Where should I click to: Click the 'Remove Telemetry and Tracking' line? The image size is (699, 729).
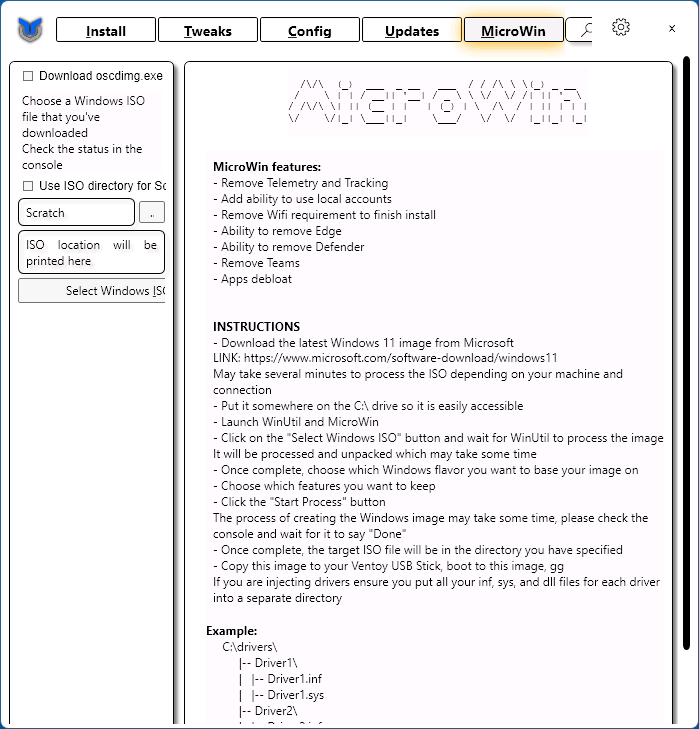[300, 183]
